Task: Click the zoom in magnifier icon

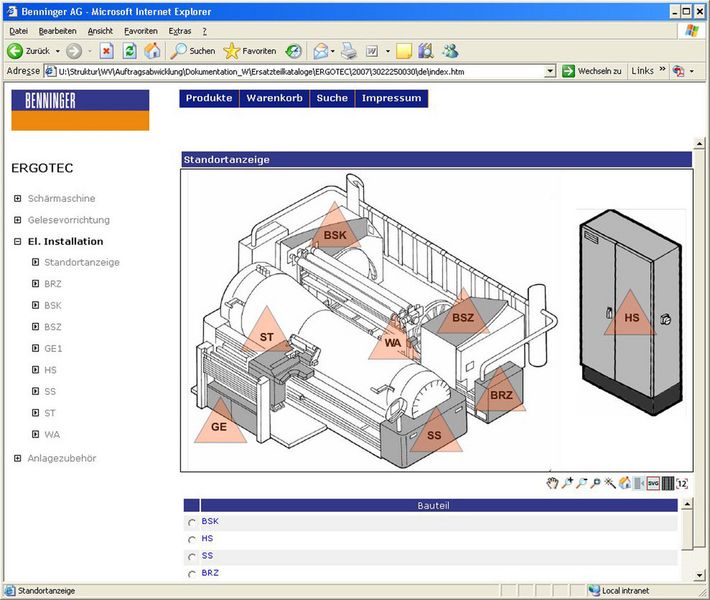Action: 567,483
